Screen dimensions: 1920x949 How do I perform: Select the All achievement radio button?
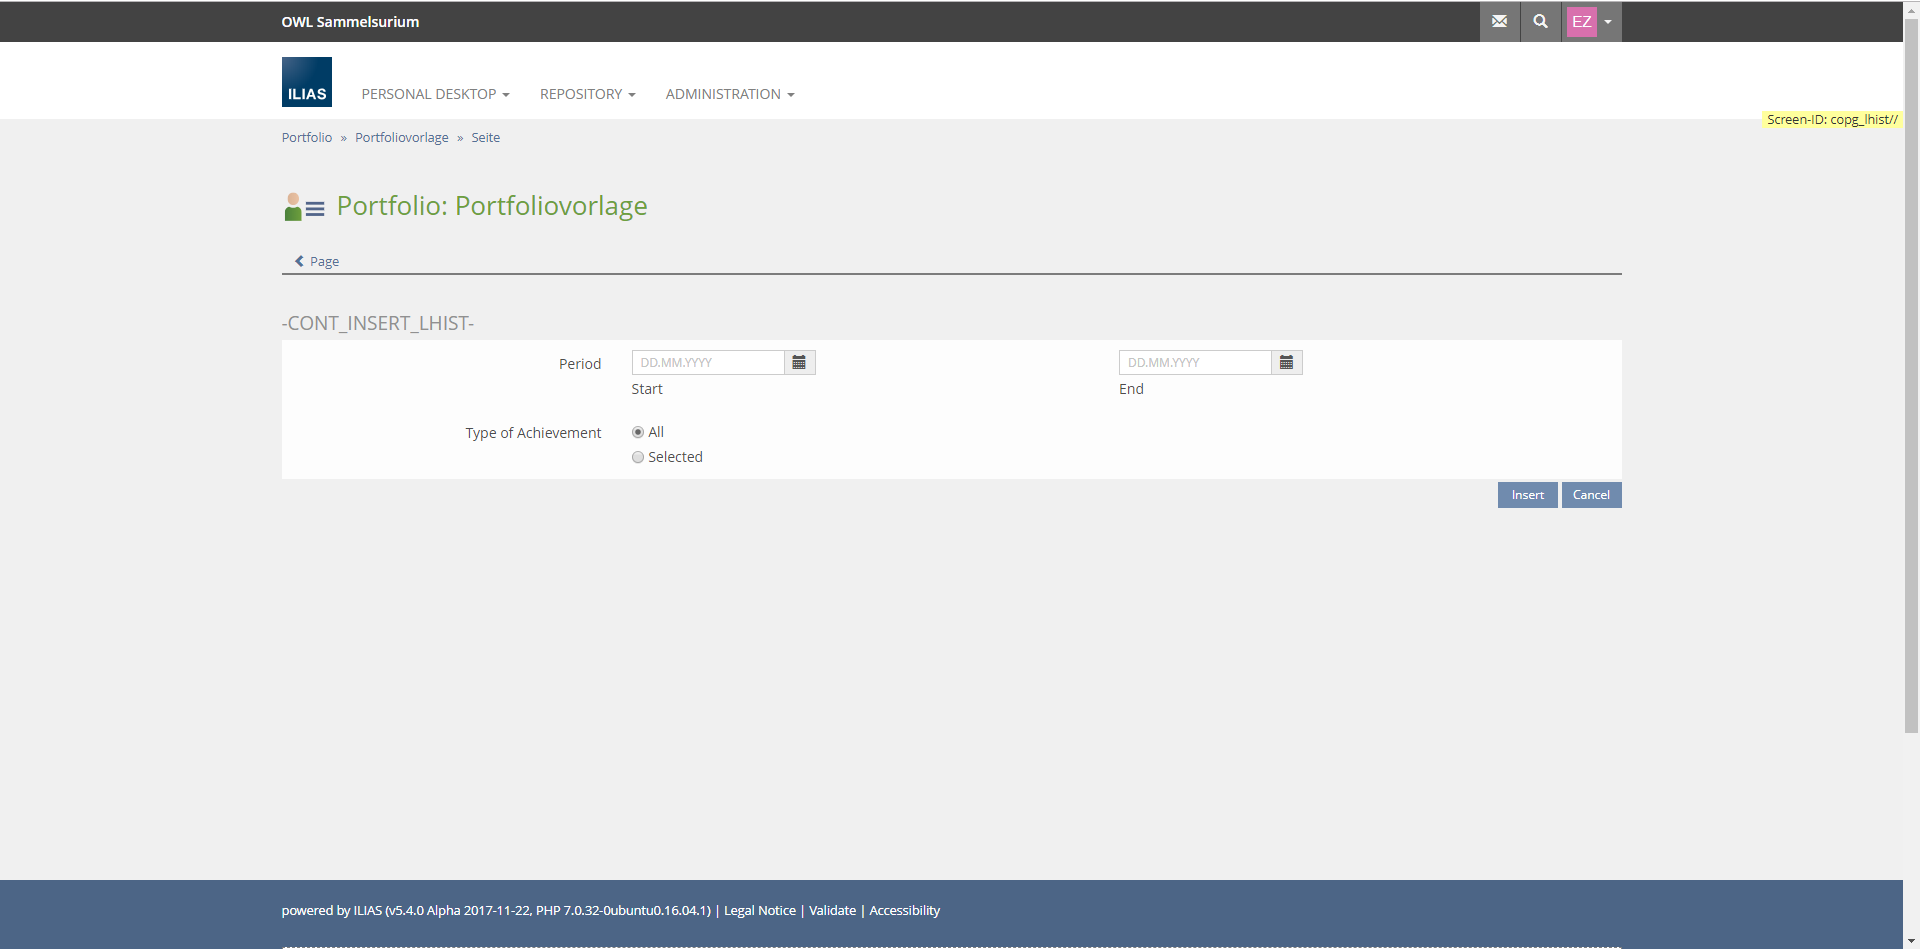[638, 432]
